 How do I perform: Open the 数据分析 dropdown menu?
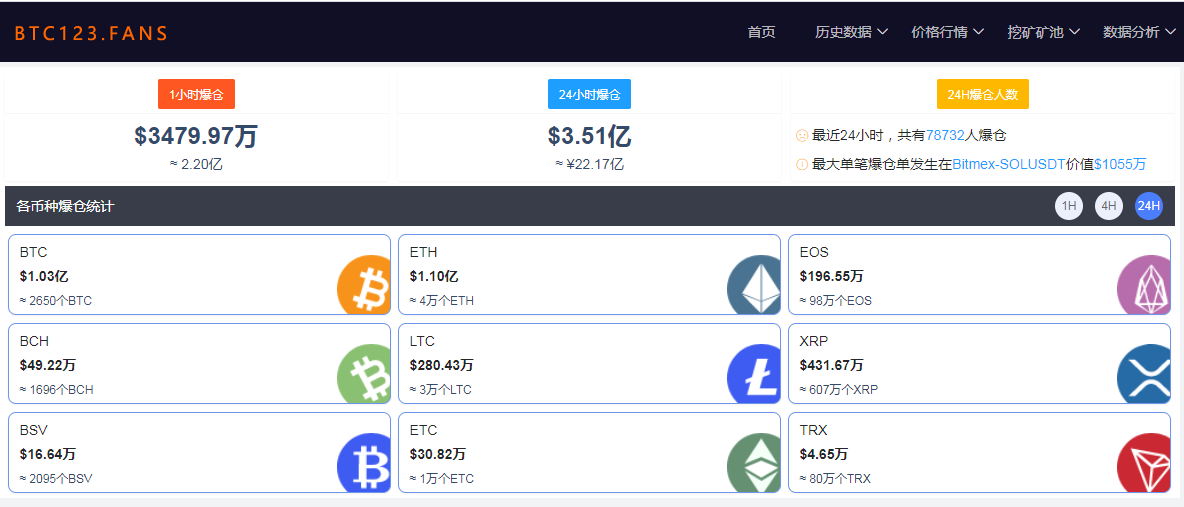(x=1139, y=32)
